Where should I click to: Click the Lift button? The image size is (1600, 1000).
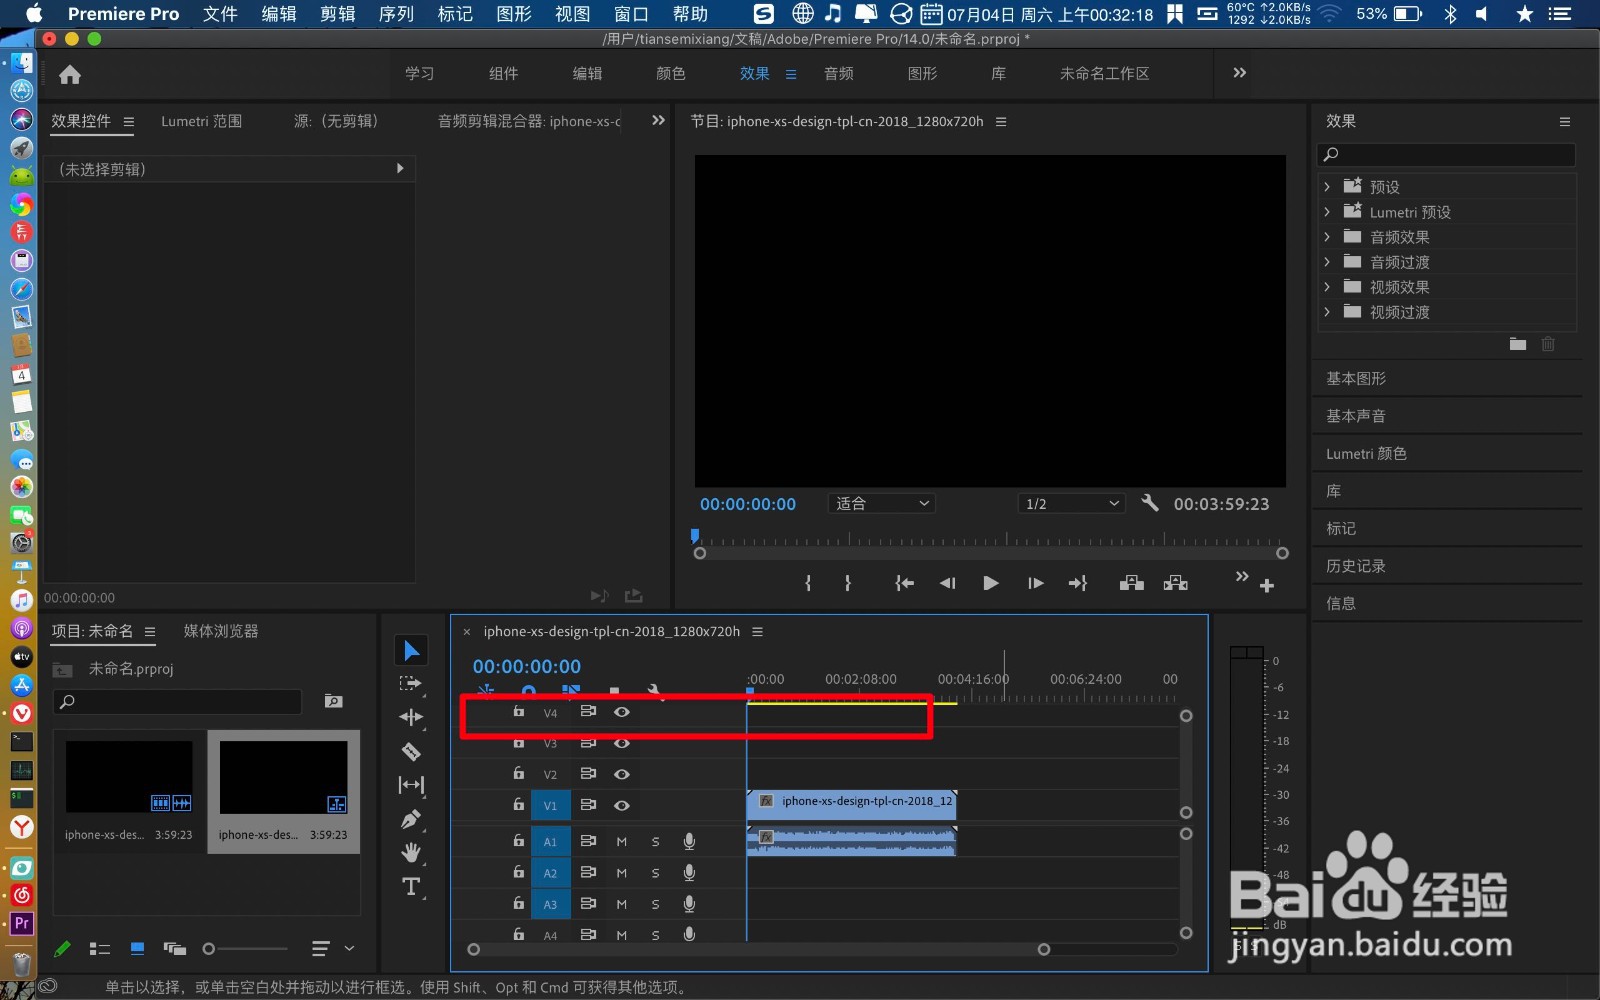(1132, 583)
